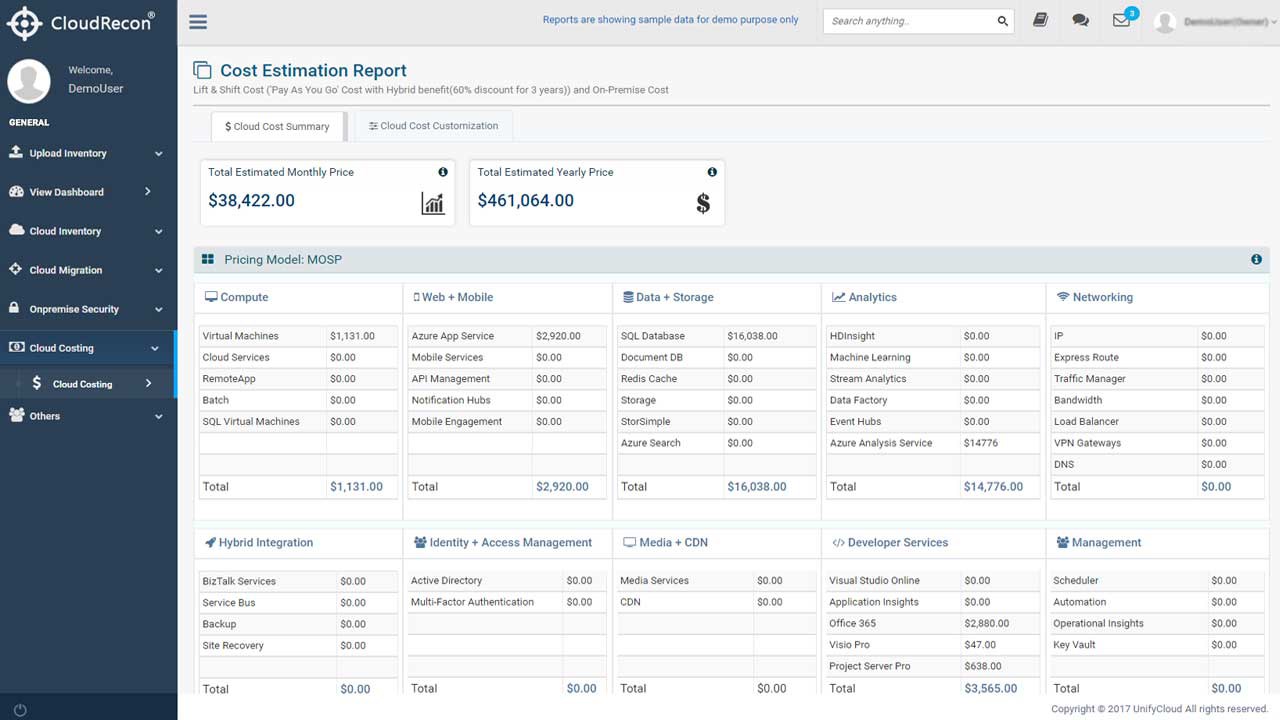1280x720 pixels.
Task: Click the Analytics chart icon
Action: pyautogui.click(x=838, y=297)
